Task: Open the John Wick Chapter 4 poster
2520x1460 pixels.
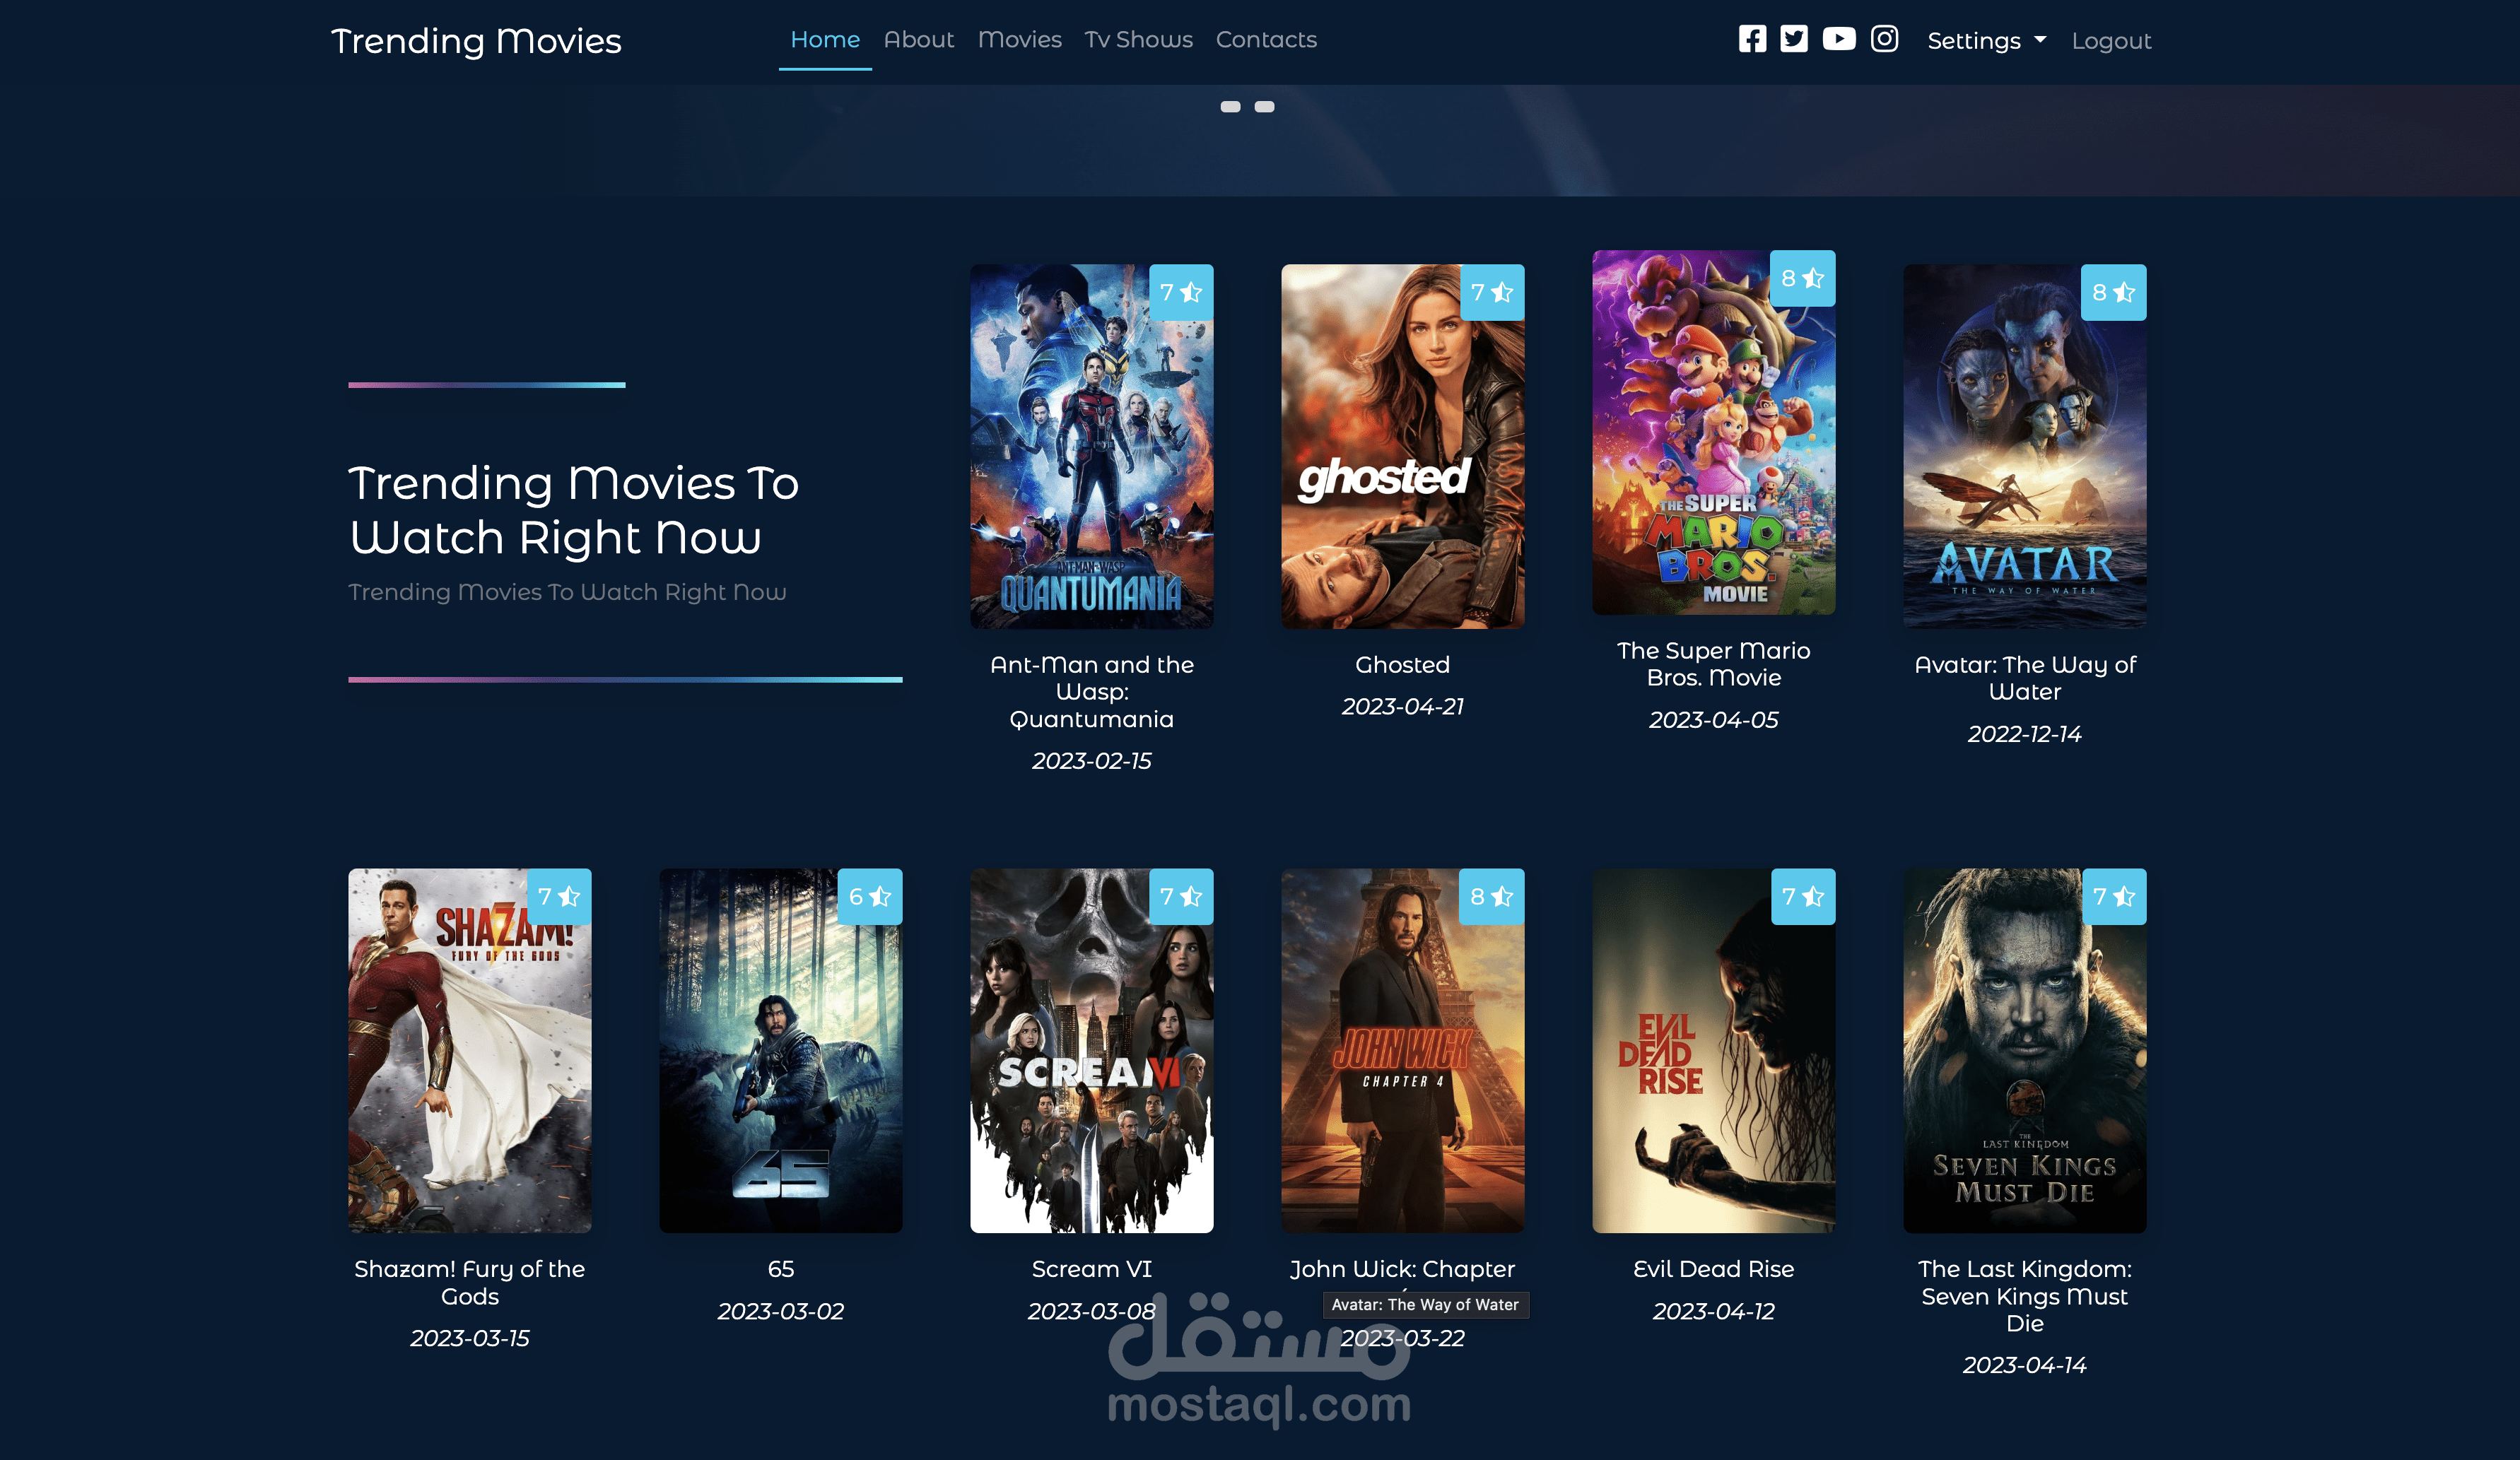Action: (1402, 1050)
